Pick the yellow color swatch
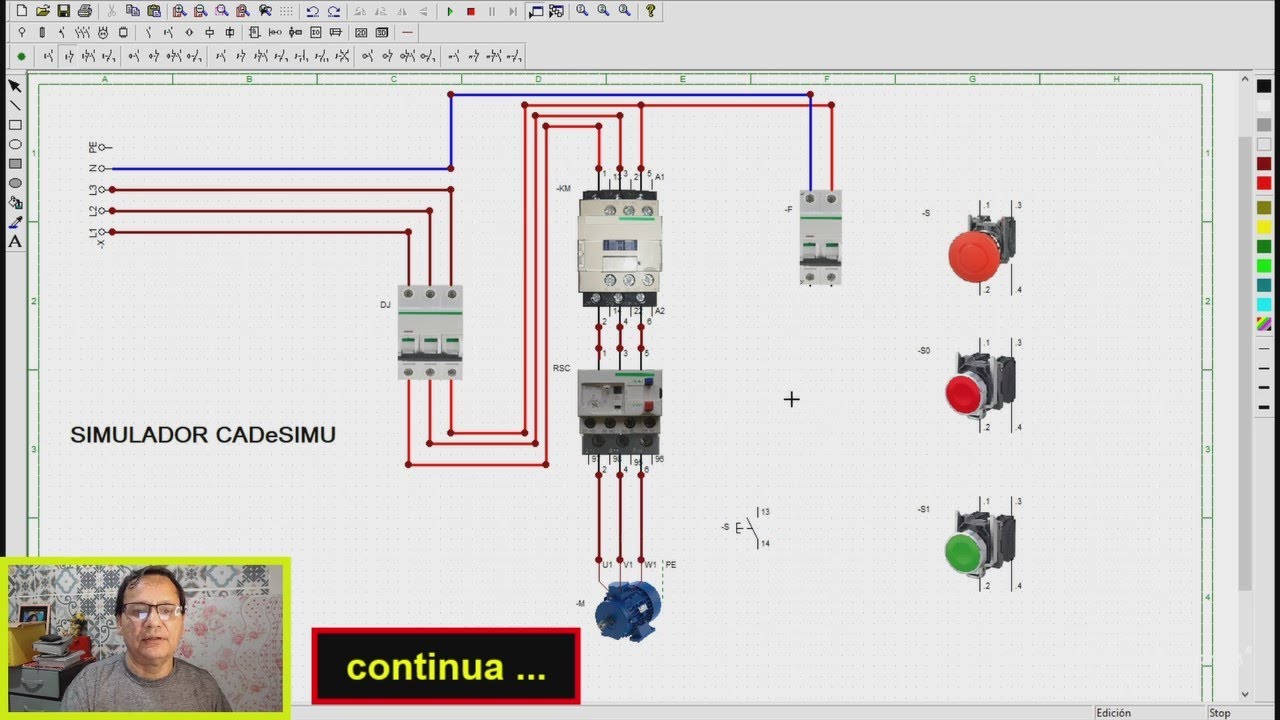 1264,227
